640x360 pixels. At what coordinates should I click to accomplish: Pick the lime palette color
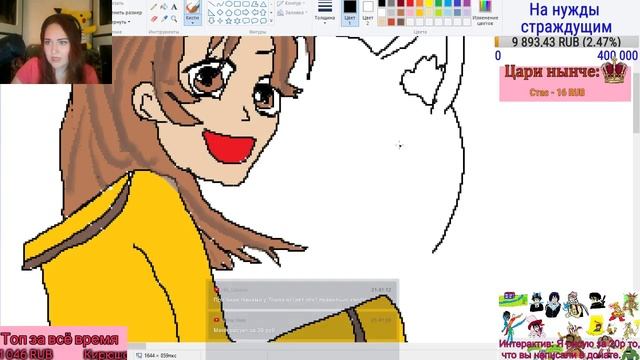[438, 12]
